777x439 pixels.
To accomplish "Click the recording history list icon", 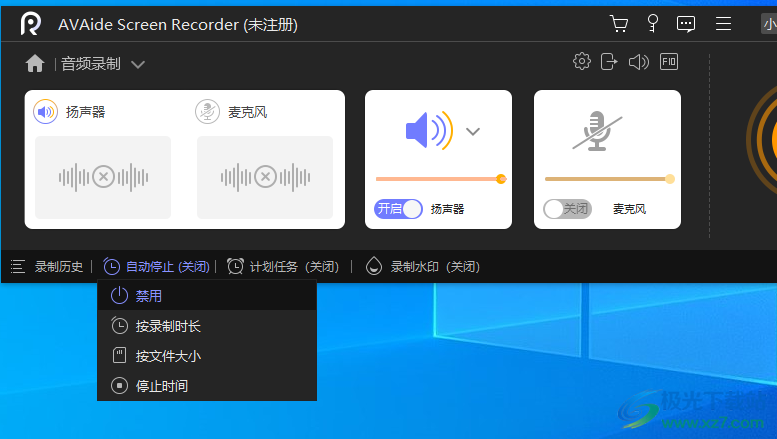I will tap(18, 267).
